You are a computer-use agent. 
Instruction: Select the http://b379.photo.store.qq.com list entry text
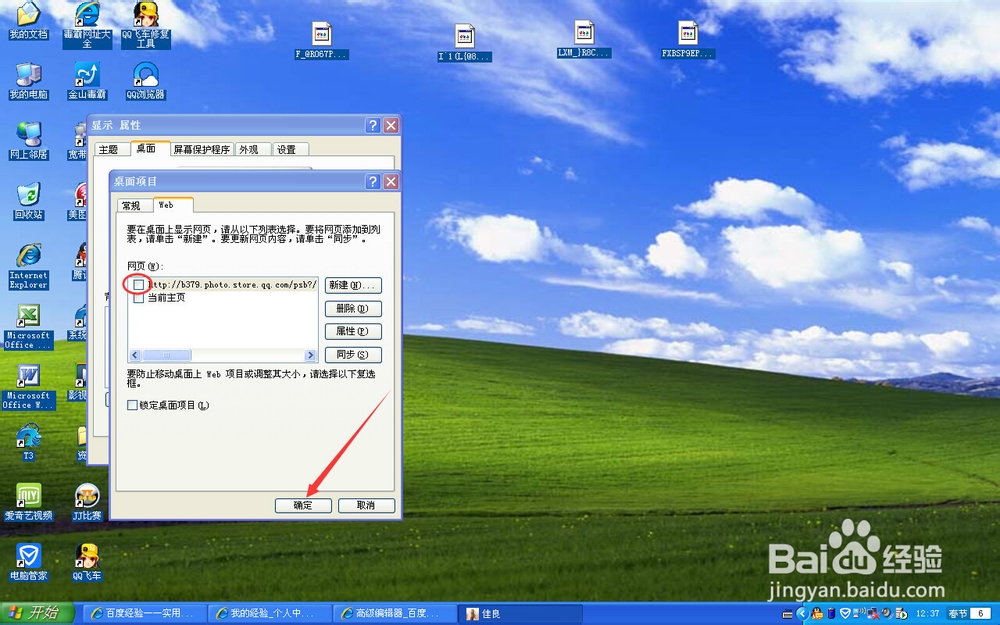coord(232,284)
